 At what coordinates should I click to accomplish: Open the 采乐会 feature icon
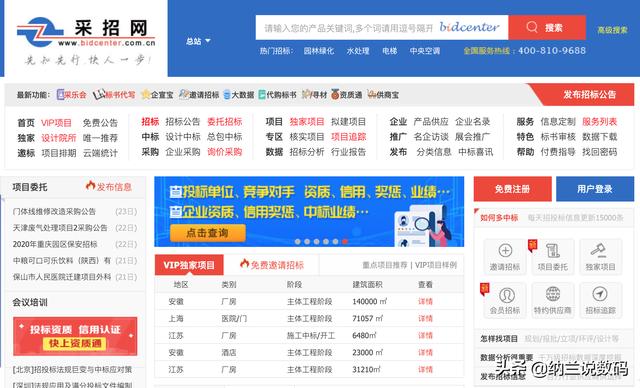click(61, 95)
